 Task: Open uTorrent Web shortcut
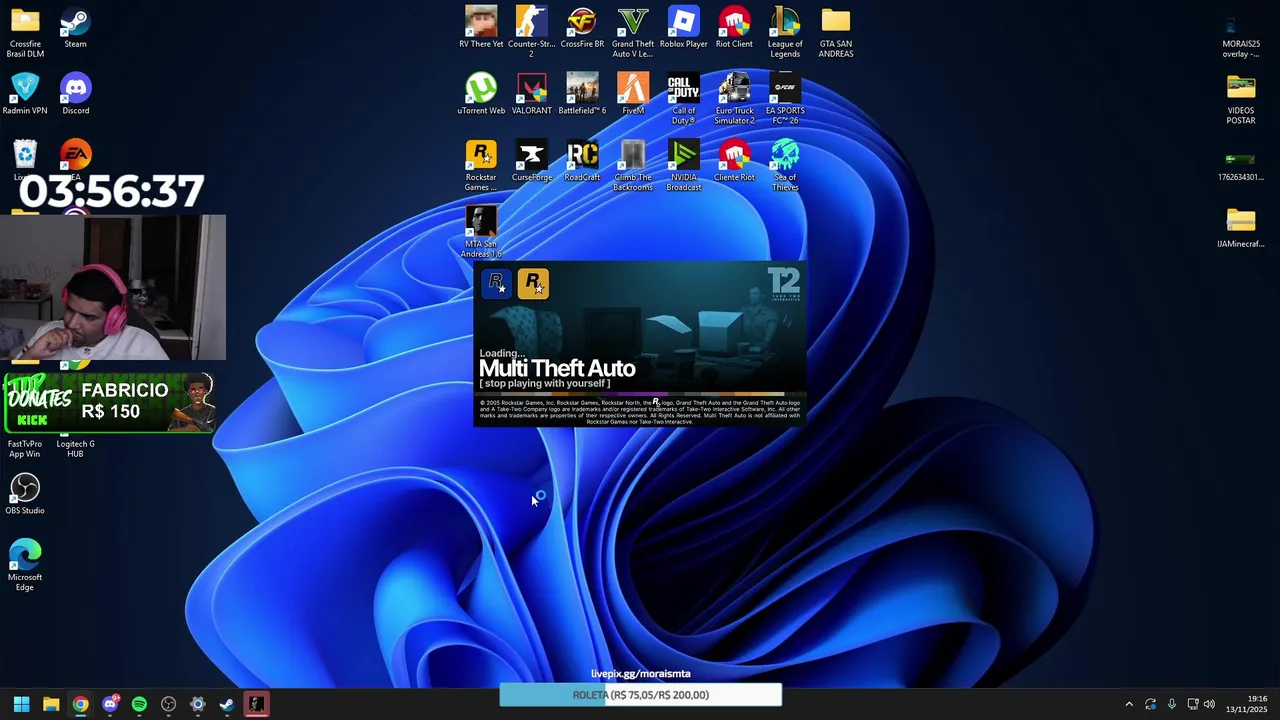(x=481, y=94)
